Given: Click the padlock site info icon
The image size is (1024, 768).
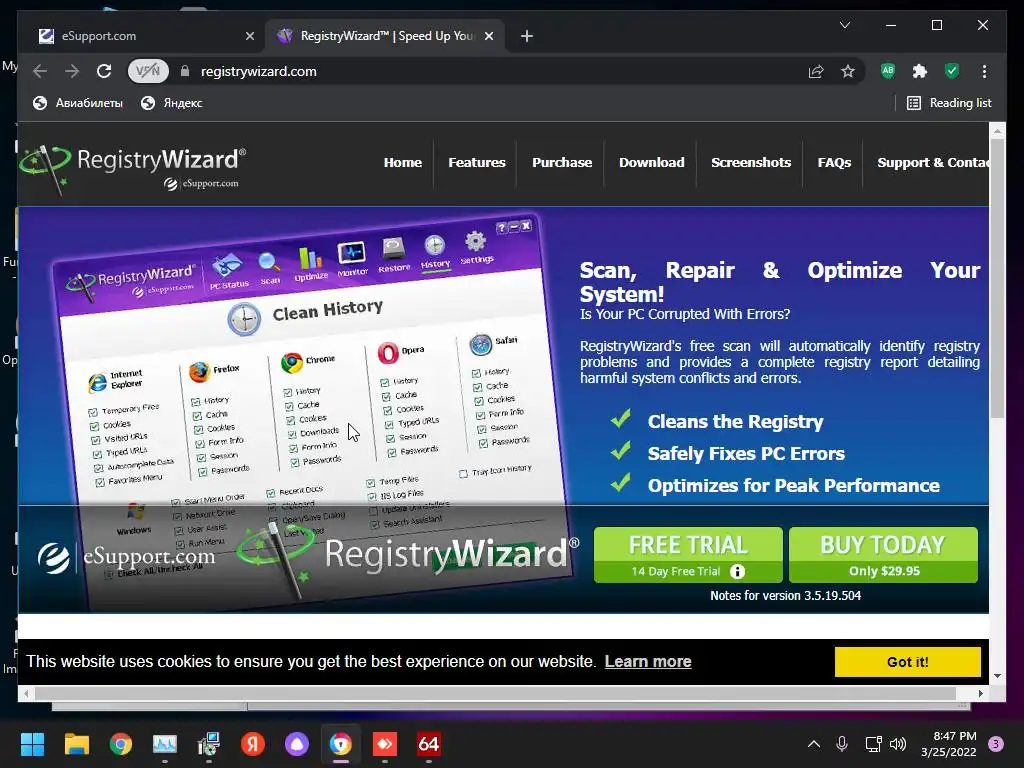Looking at the screenshot, I should (185, 71).
